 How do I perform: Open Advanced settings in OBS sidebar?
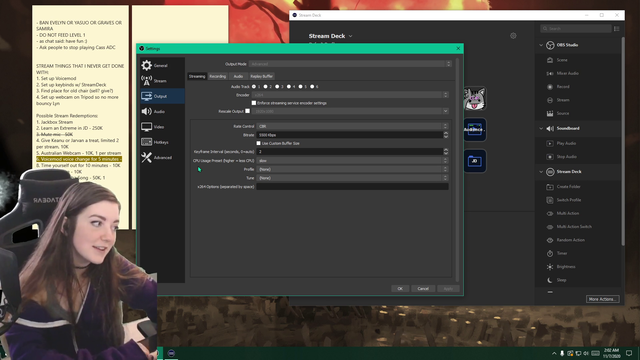[x=162, y=158]
